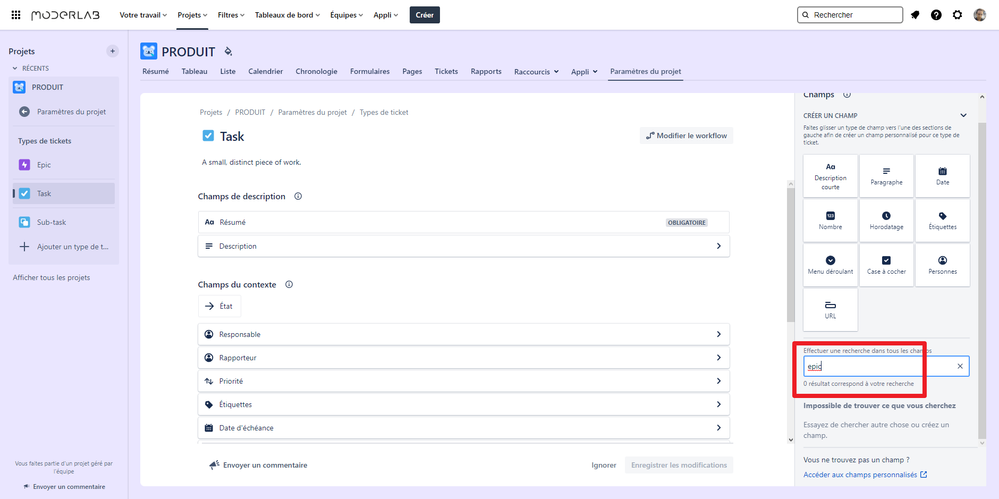Expand the Rapporteur field row
Screen dimensions: 999x499
tap(464, 358)
